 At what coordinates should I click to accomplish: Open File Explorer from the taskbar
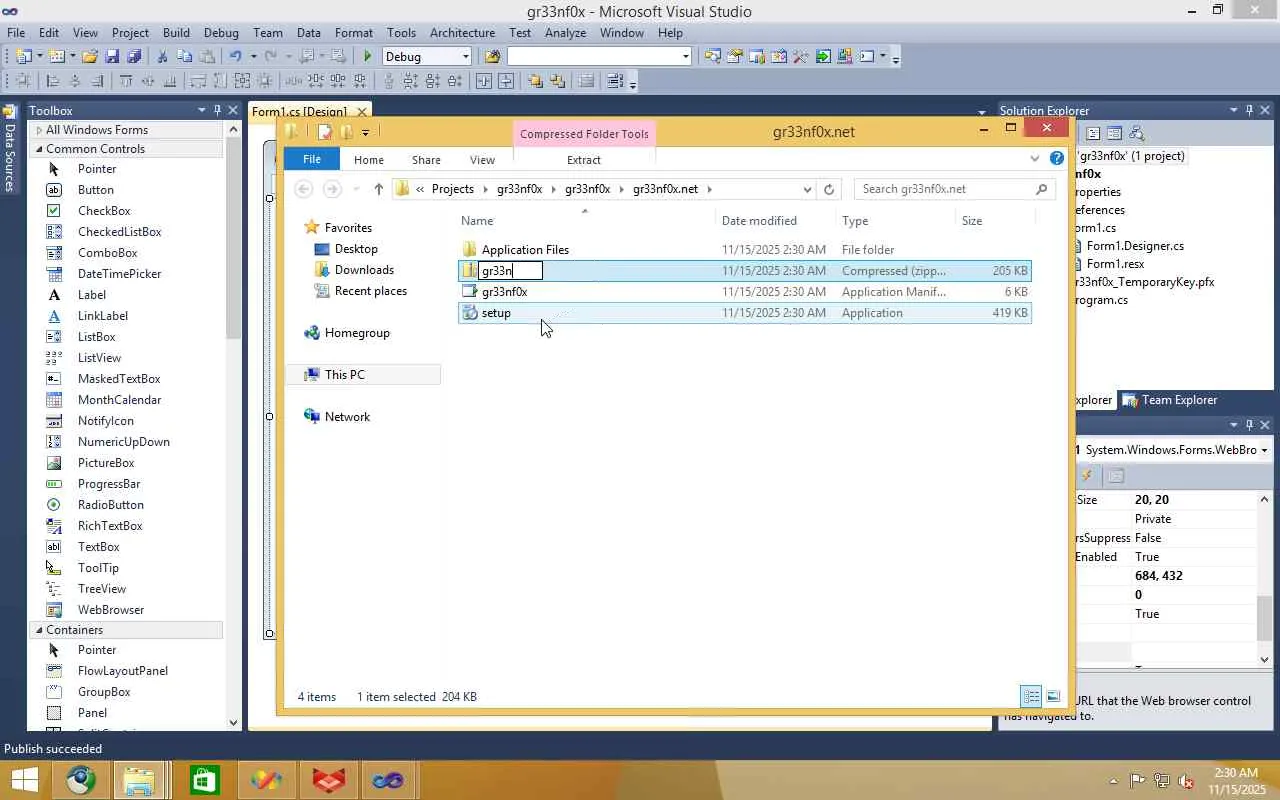pos(139,780)
